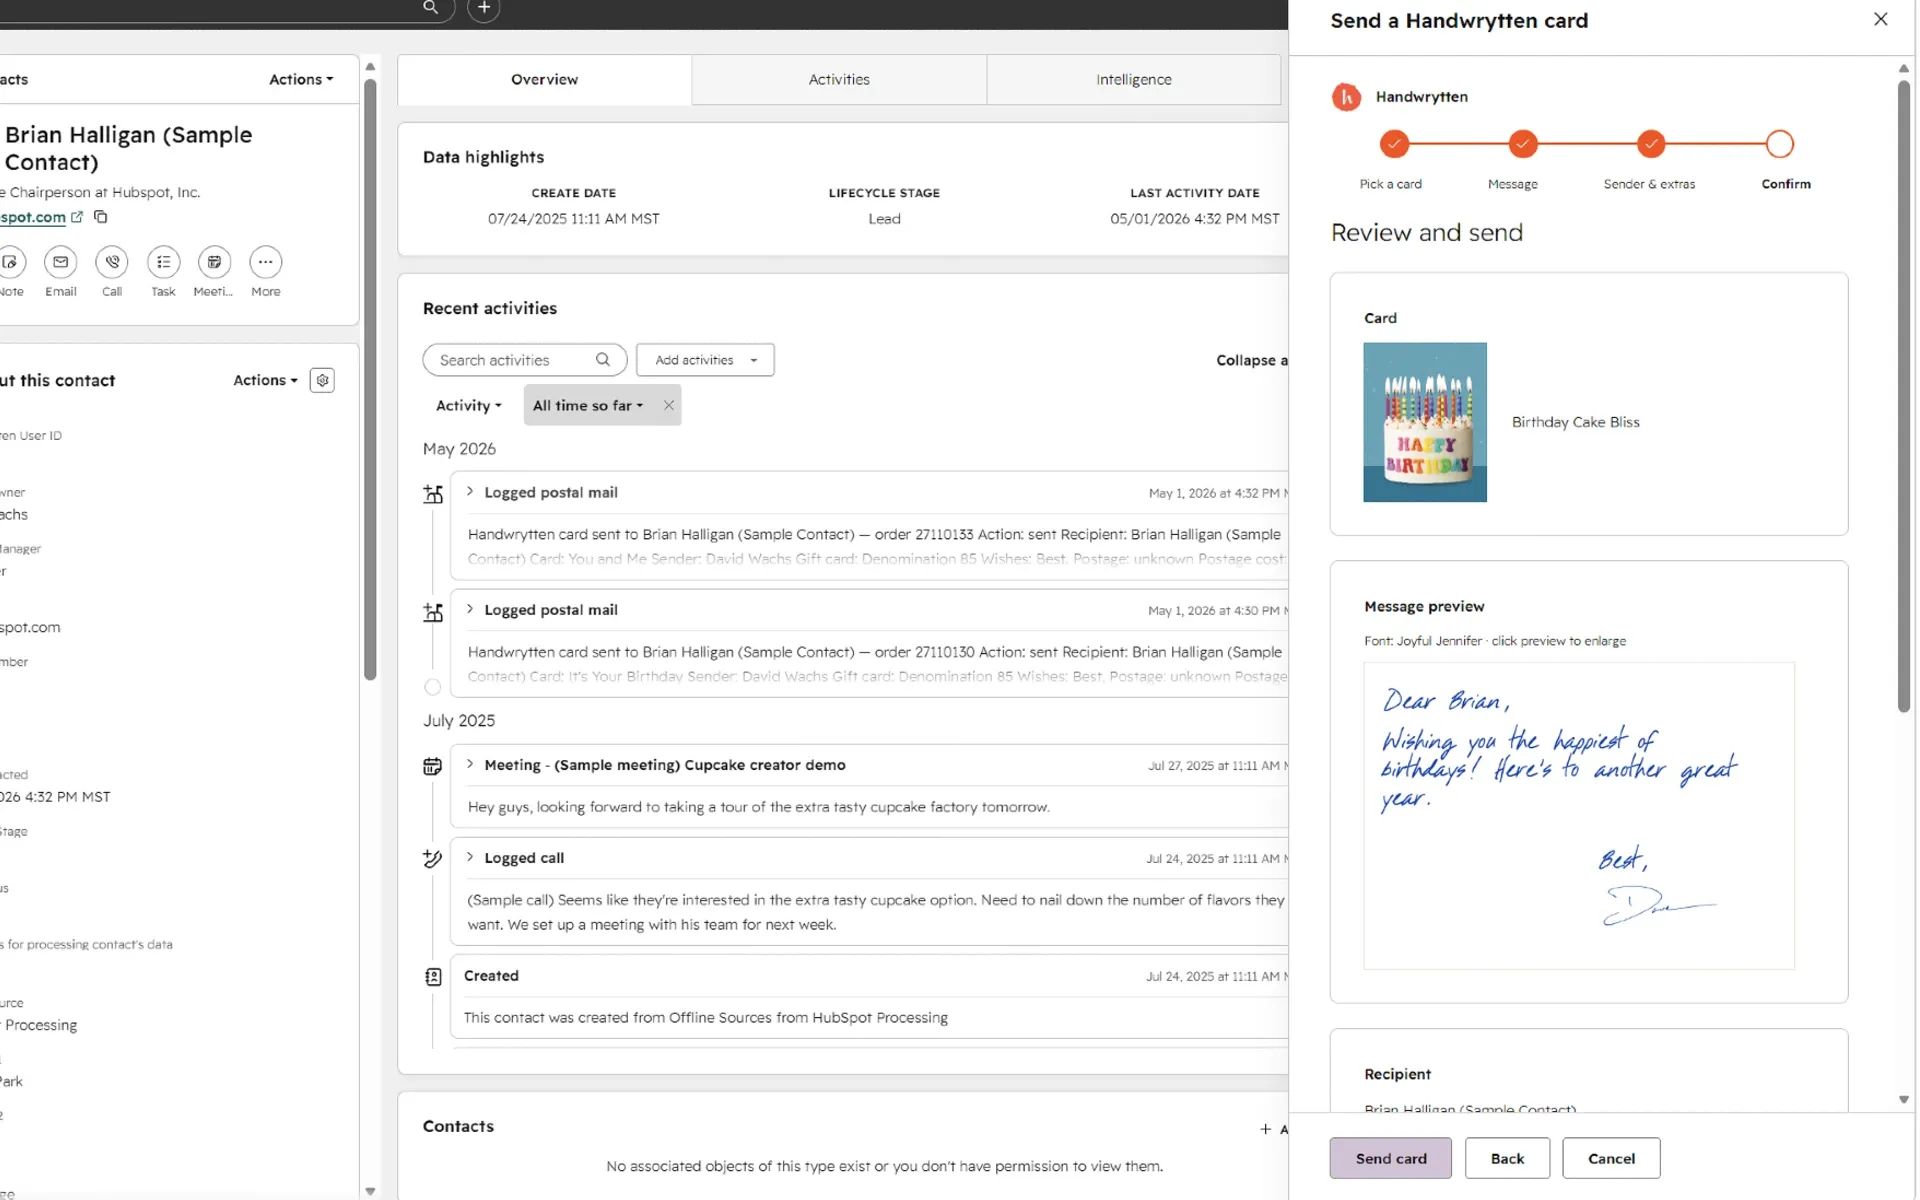The image size is (1920, 1200).
Task: Start a Call with the phone icon
Action: 112,262
